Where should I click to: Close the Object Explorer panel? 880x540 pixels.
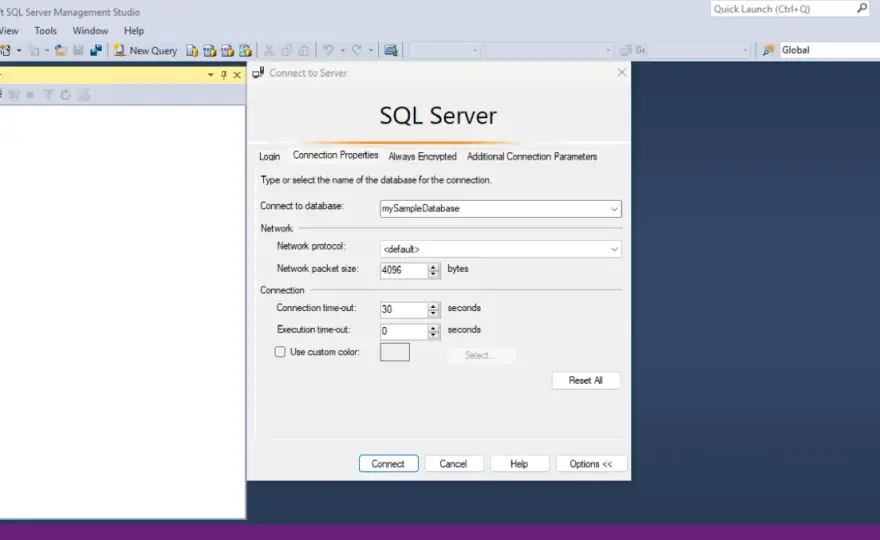click(237, 75)
